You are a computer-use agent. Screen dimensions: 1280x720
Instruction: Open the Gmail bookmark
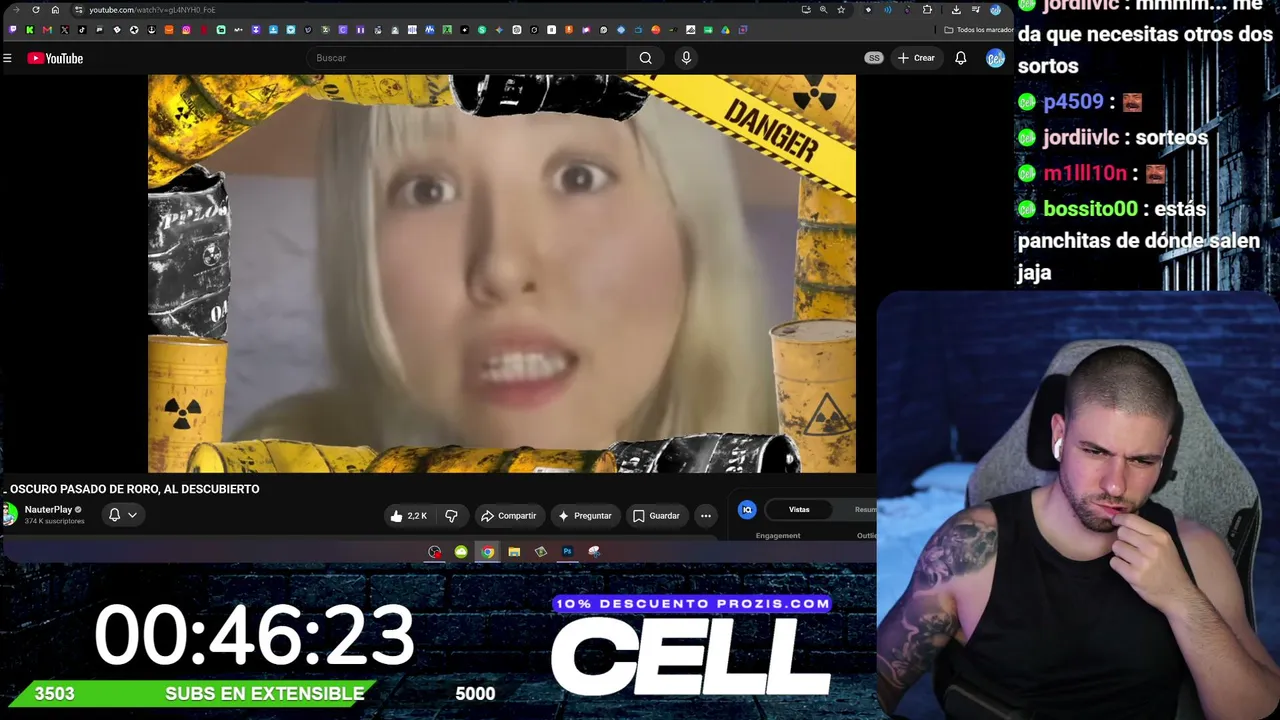coord(47,30)
